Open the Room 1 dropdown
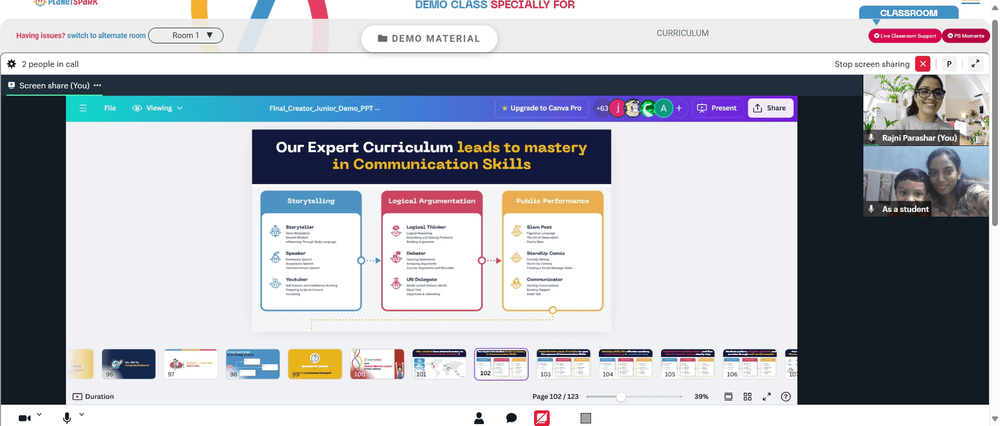1000x426 pixels. (186, 36)
